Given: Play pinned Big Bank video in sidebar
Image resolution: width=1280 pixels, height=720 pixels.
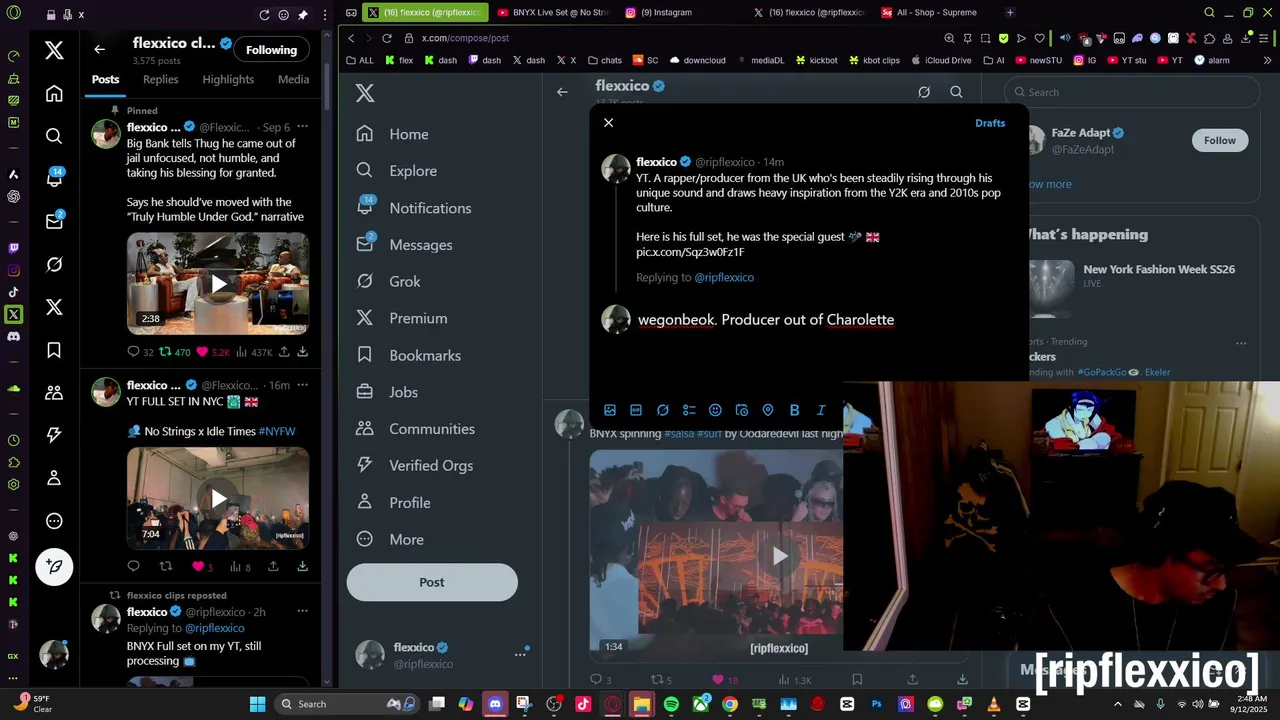Looking at the screenshot, I should point(218,284).
